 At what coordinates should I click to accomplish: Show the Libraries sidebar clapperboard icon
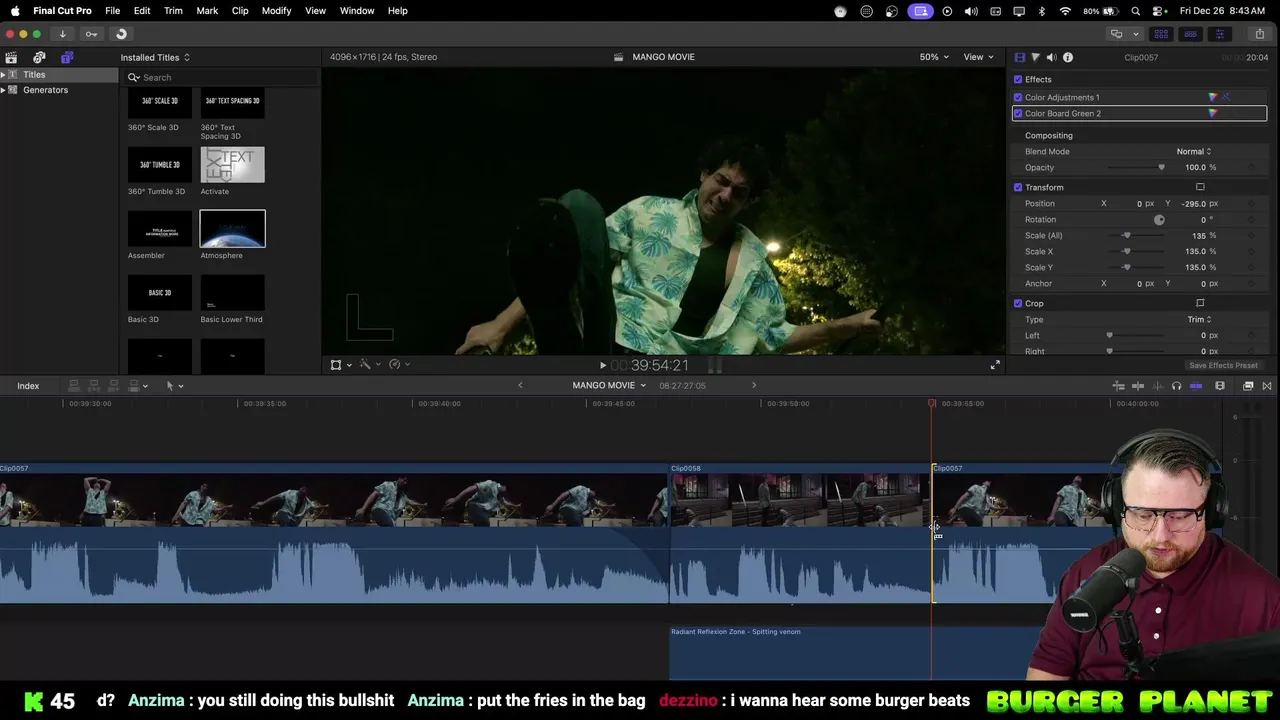[11, 57]
